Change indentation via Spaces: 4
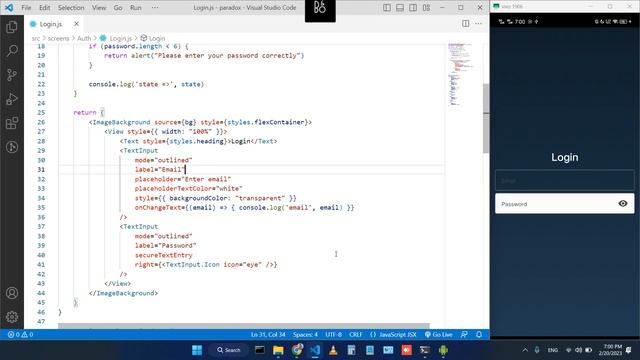The height and width of the screenshot is (360, 640). point(305,334)
